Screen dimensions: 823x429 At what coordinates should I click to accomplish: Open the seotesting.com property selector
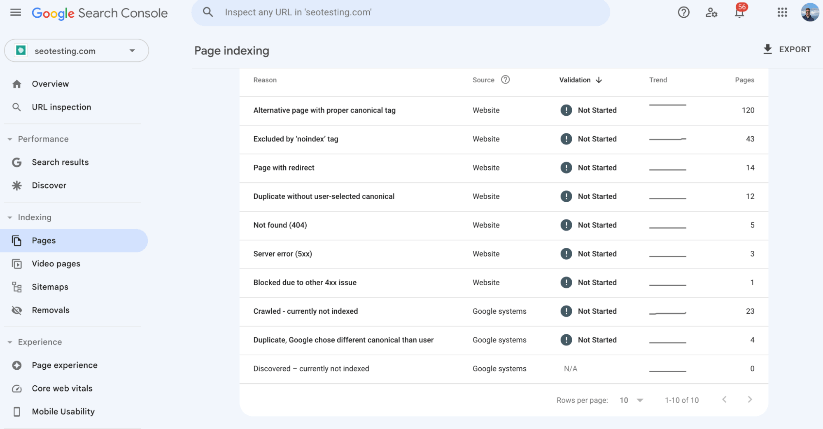[x=76, y=51]
